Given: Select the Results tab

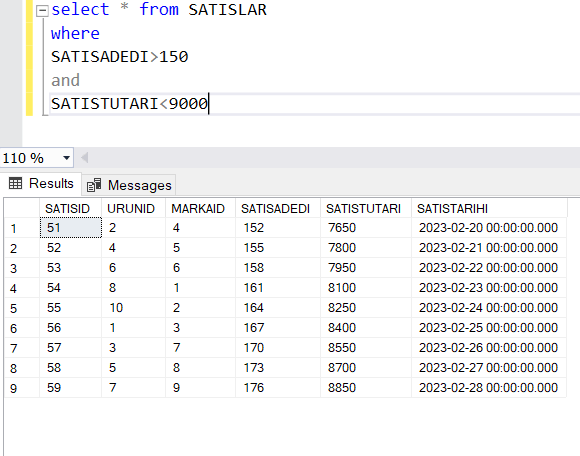Looking at the screenshot, I should pos(41,183).
